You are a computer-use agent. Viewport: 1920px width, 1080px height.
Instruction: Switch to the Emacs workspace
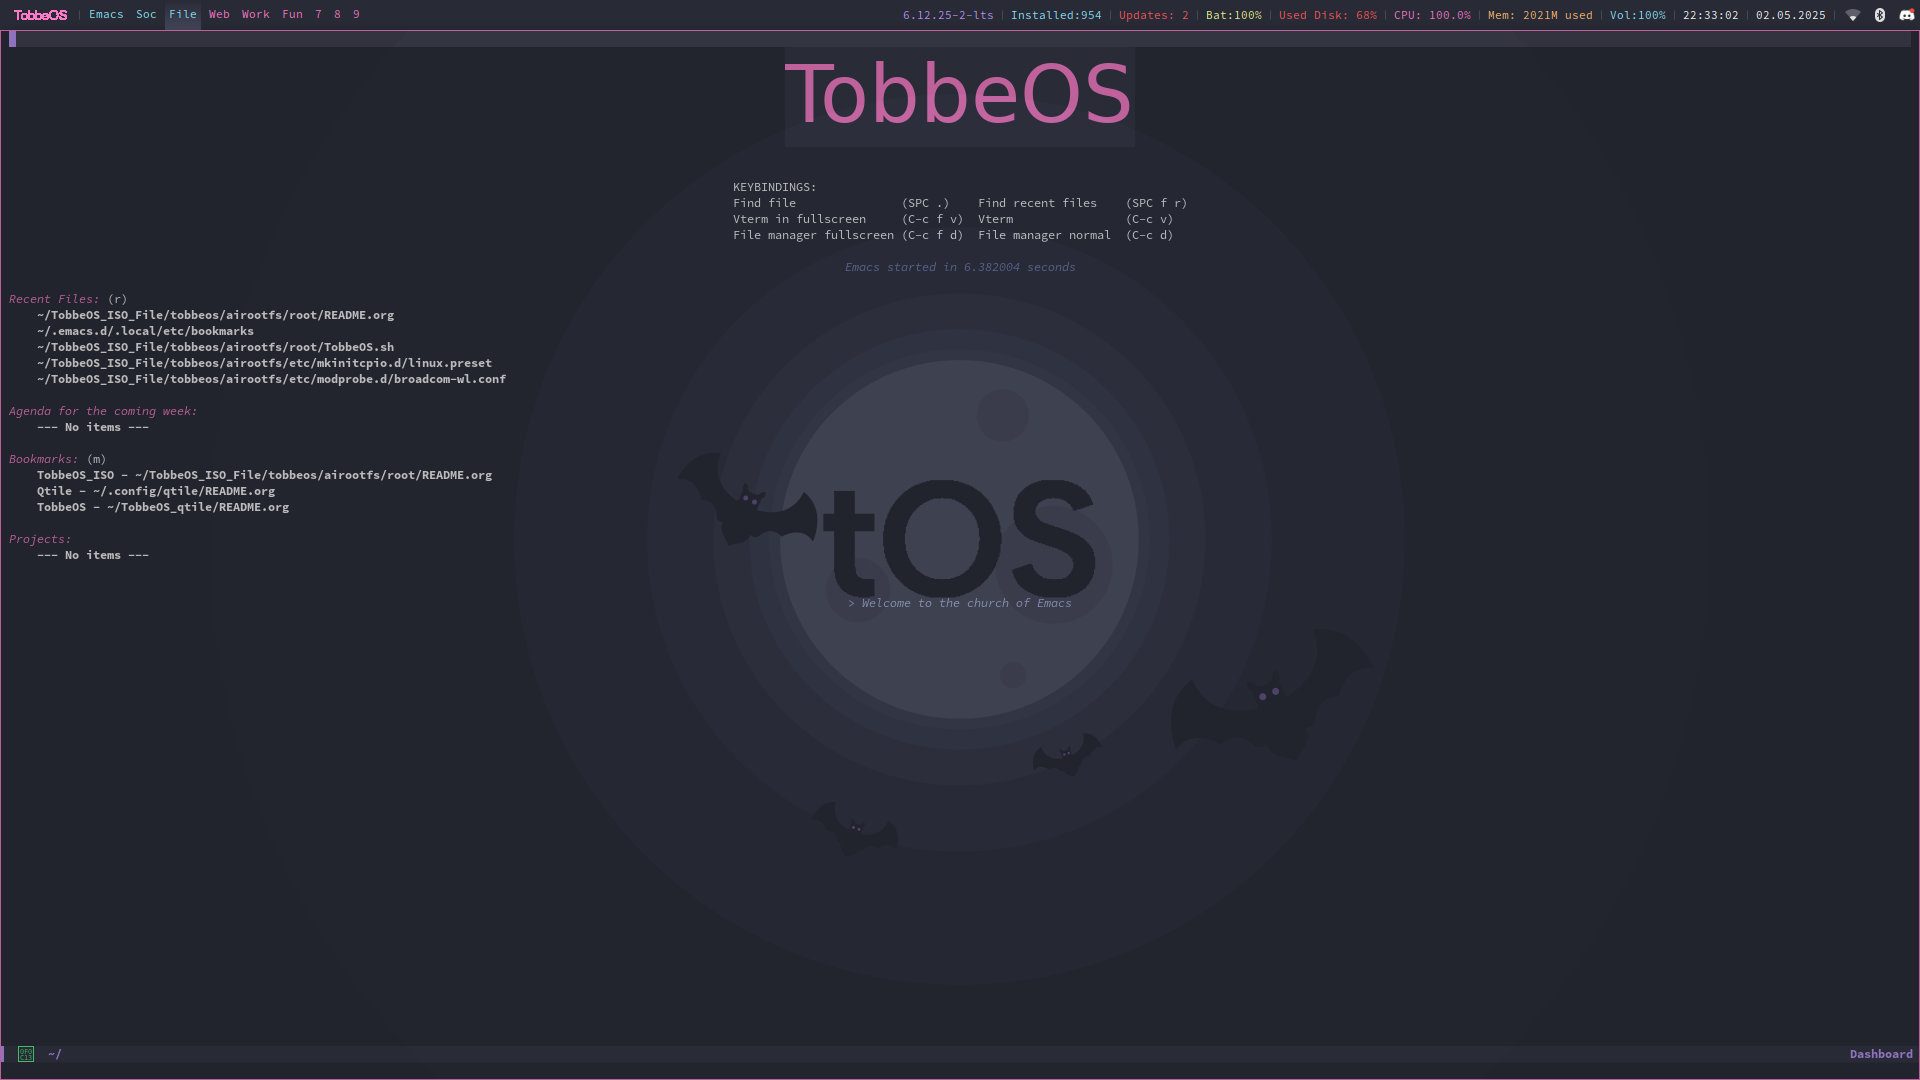pos(106,15)
